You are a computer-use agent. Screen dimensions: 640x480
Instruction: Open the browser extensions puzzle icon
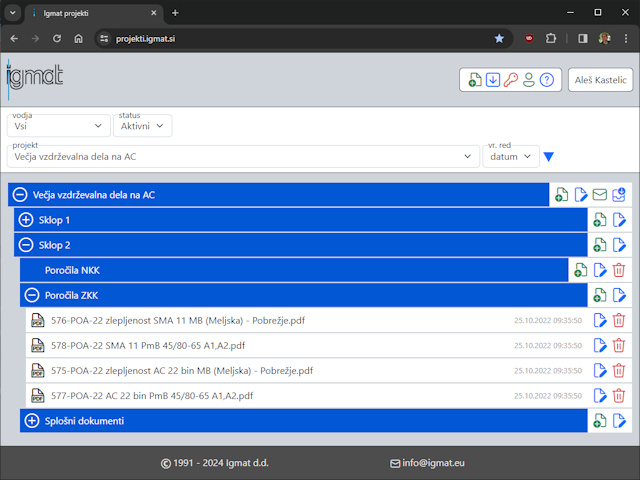pyautogui.click(x=551, y=38)
